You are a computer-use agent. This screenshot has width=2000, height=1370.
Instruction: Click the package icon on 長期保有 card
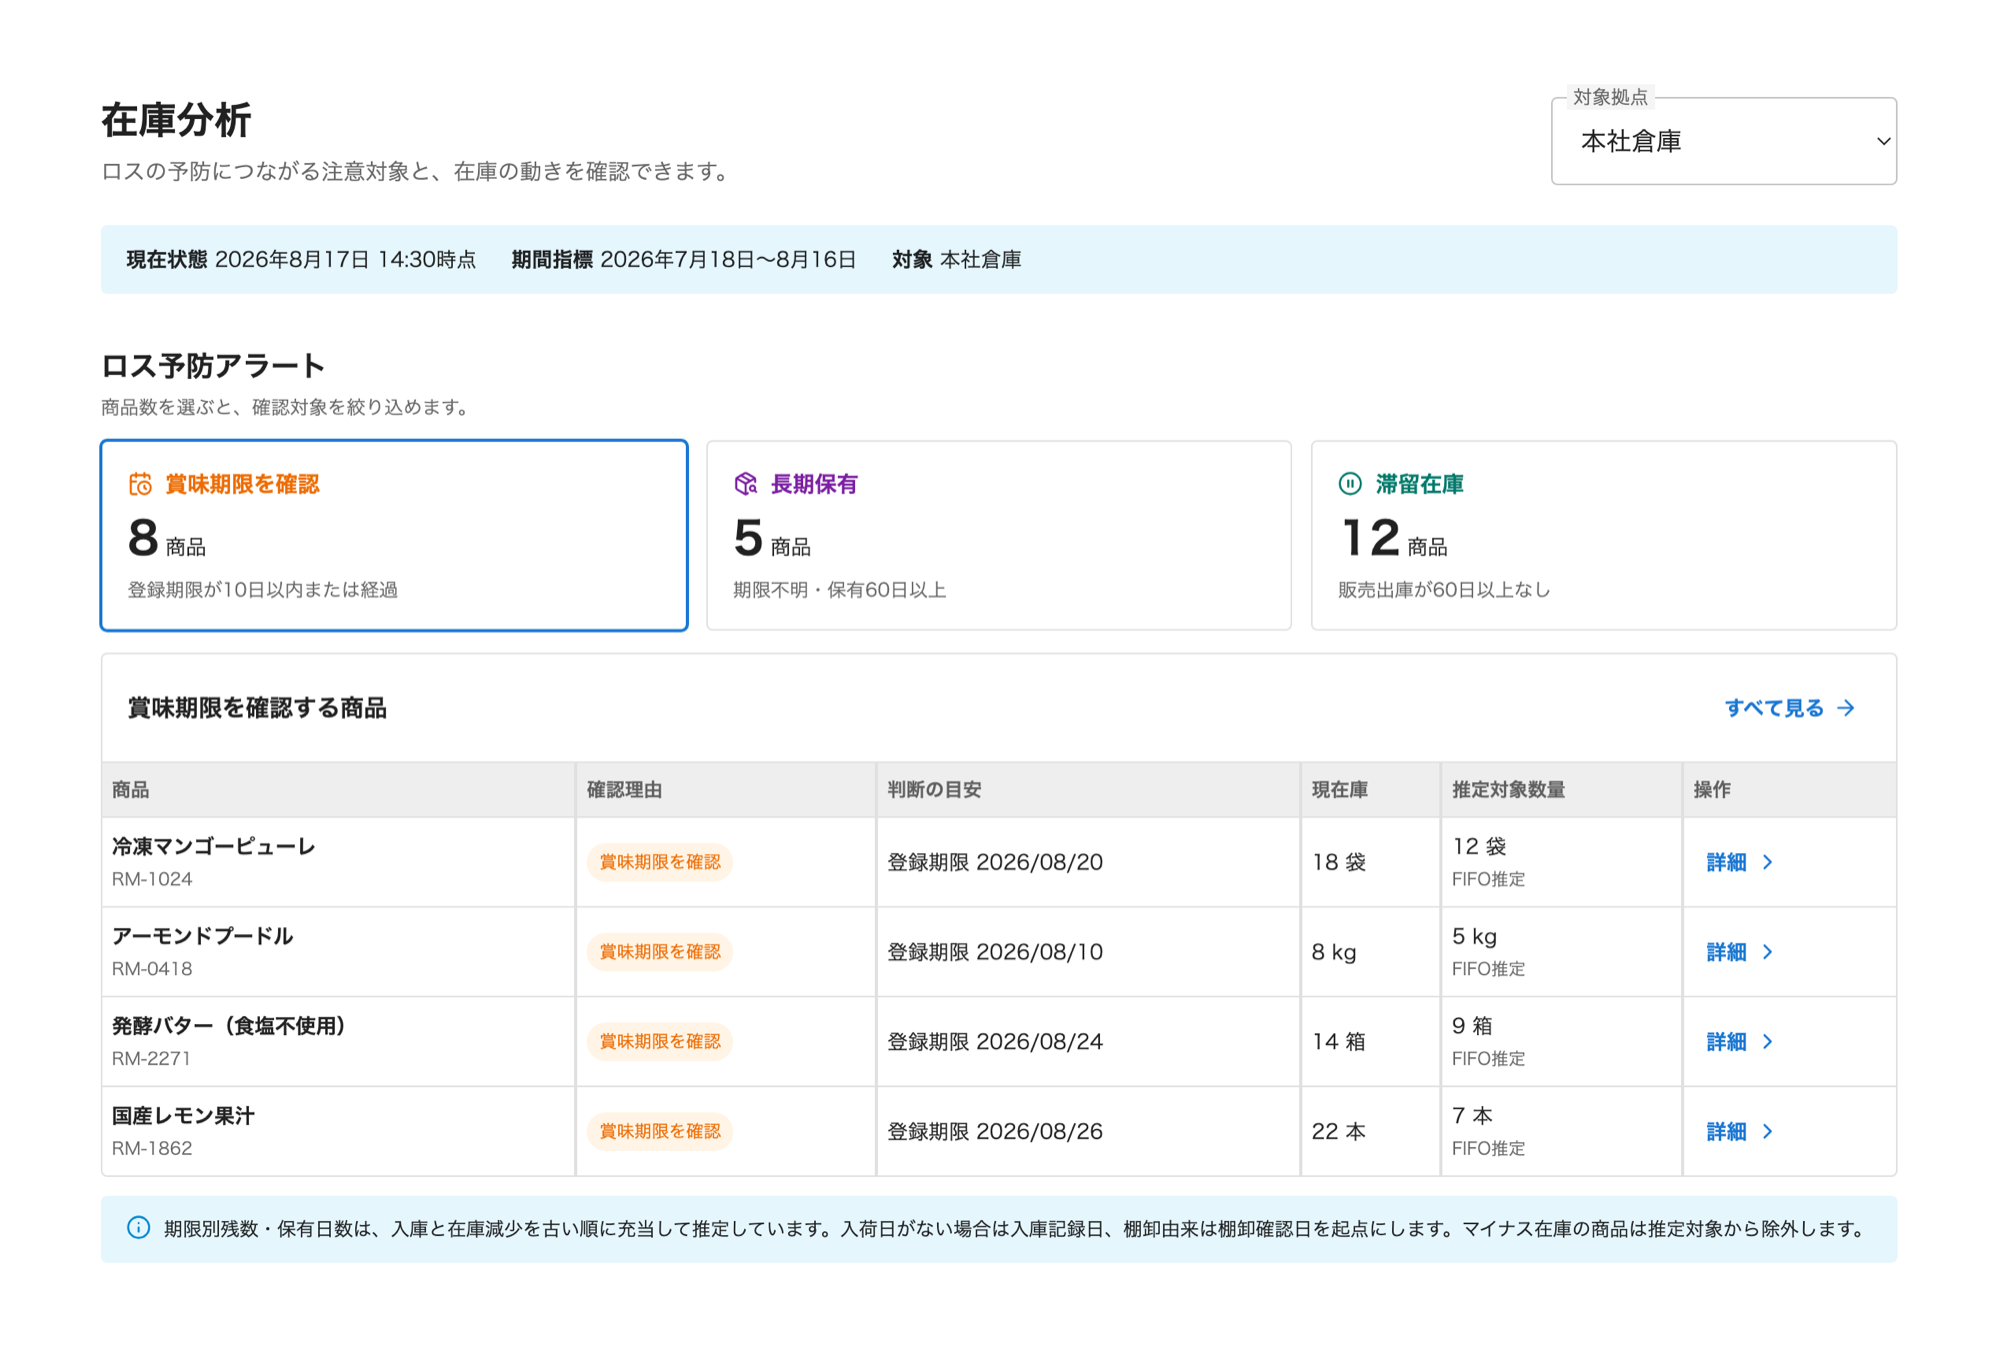click(x=746, y=484)
